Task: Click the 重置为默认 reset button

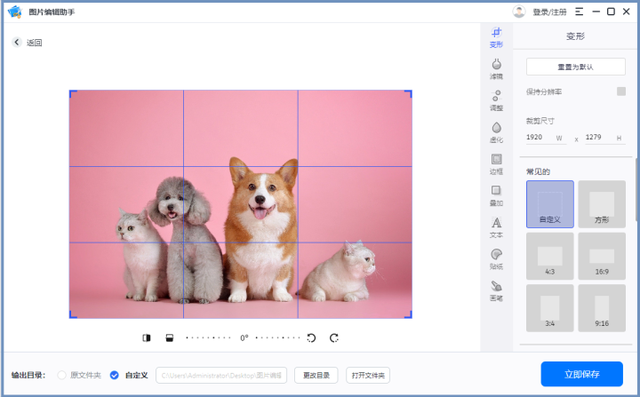Action: (576, 67)
